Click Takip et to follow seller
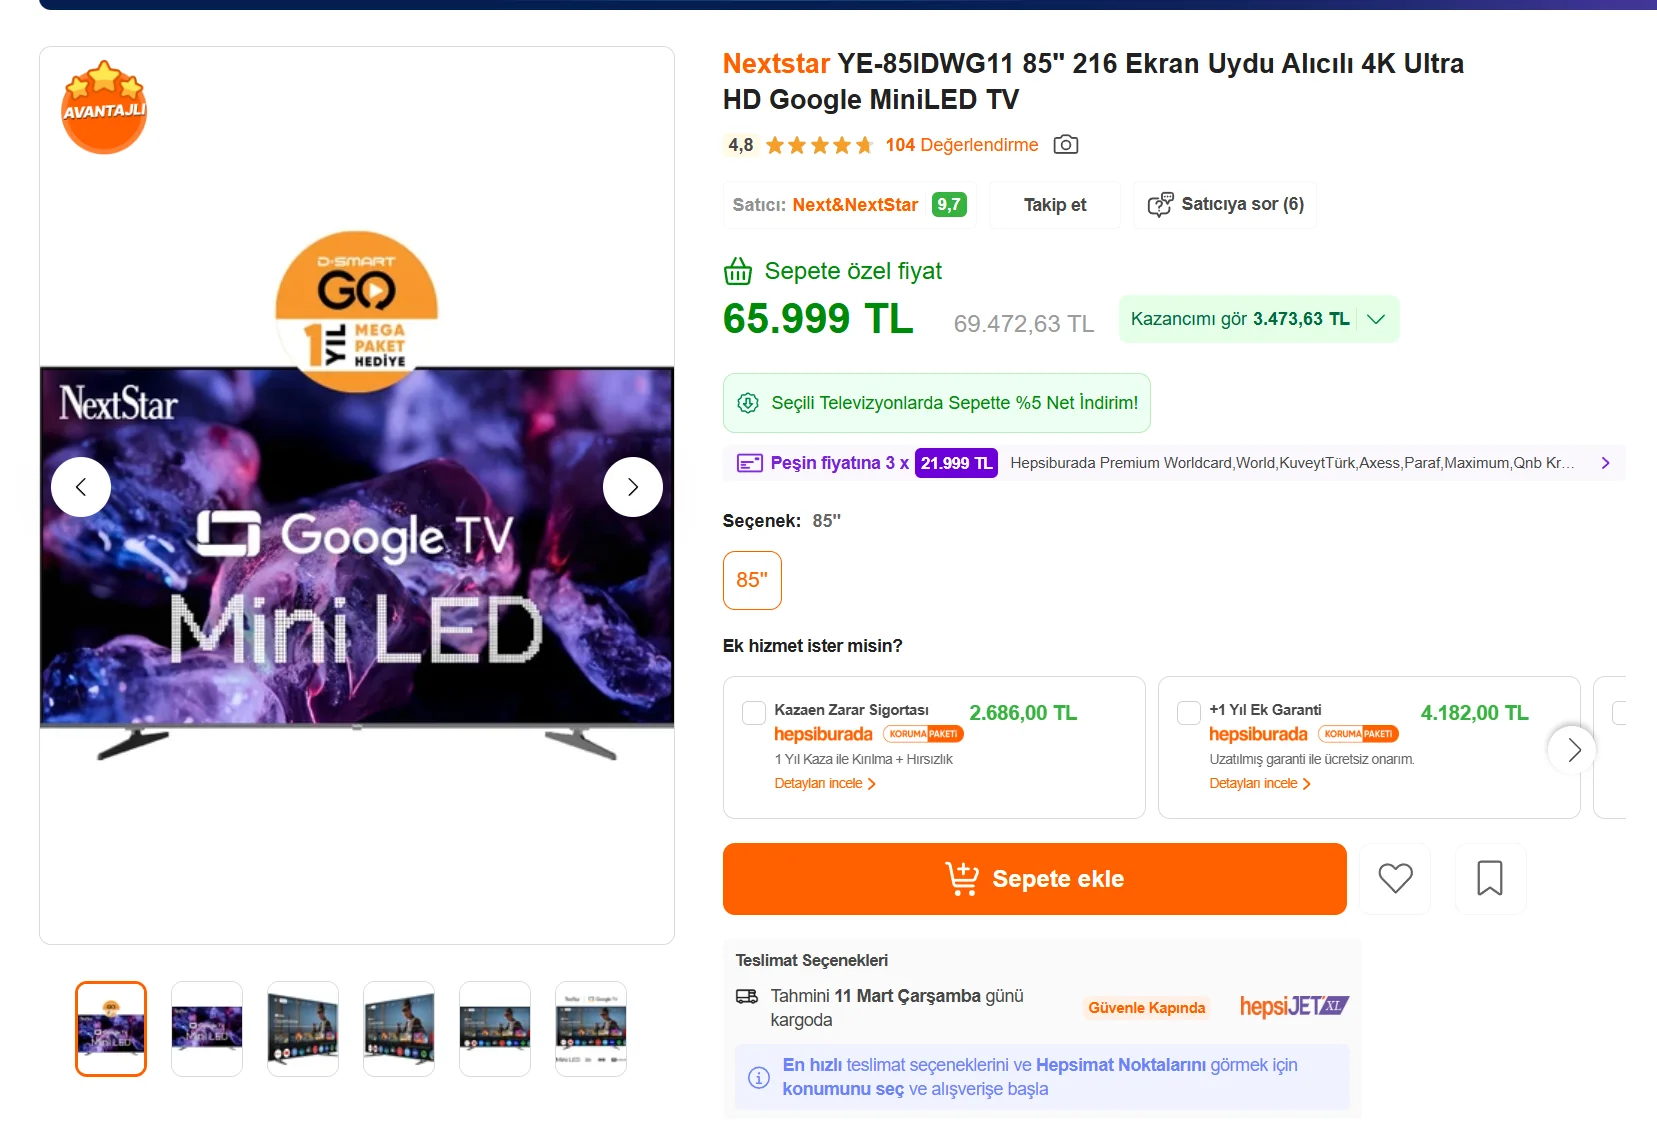This screenshot has width=1657, height=1135. pyautogui.click(x=1054, y=205)
